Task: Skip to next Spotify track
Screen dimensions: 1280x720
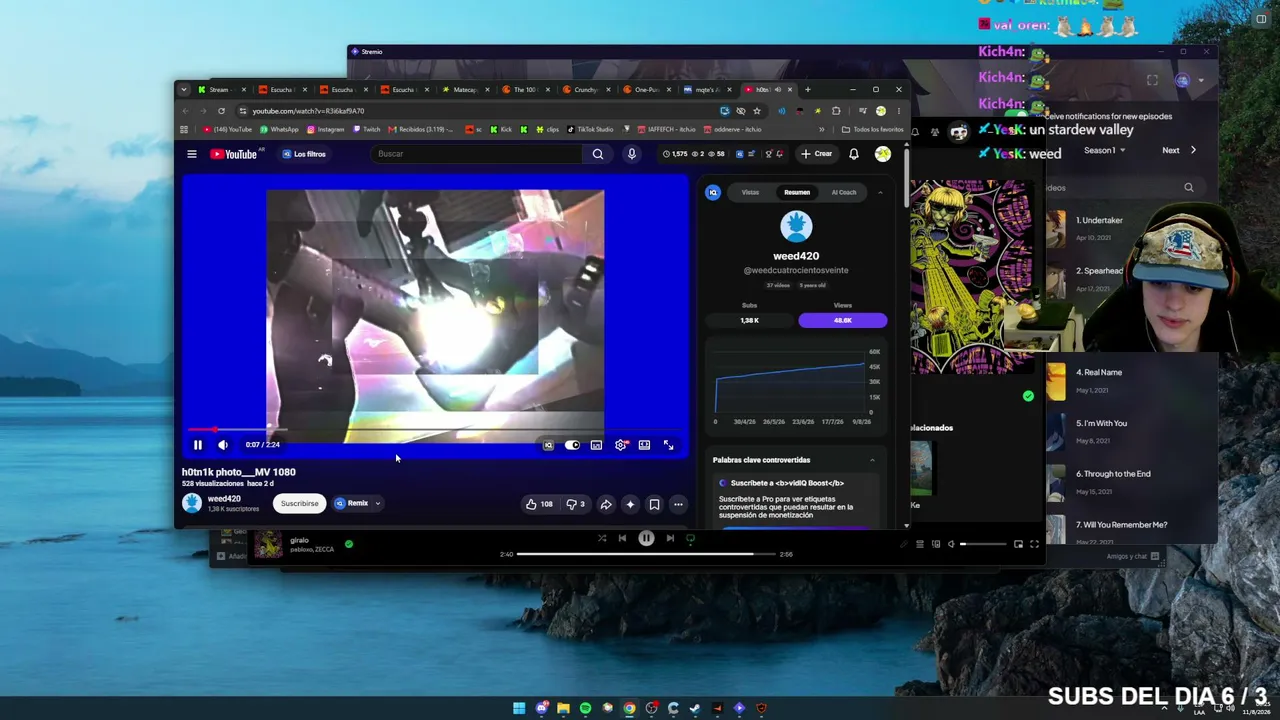Action: click(x=670, y=538)
